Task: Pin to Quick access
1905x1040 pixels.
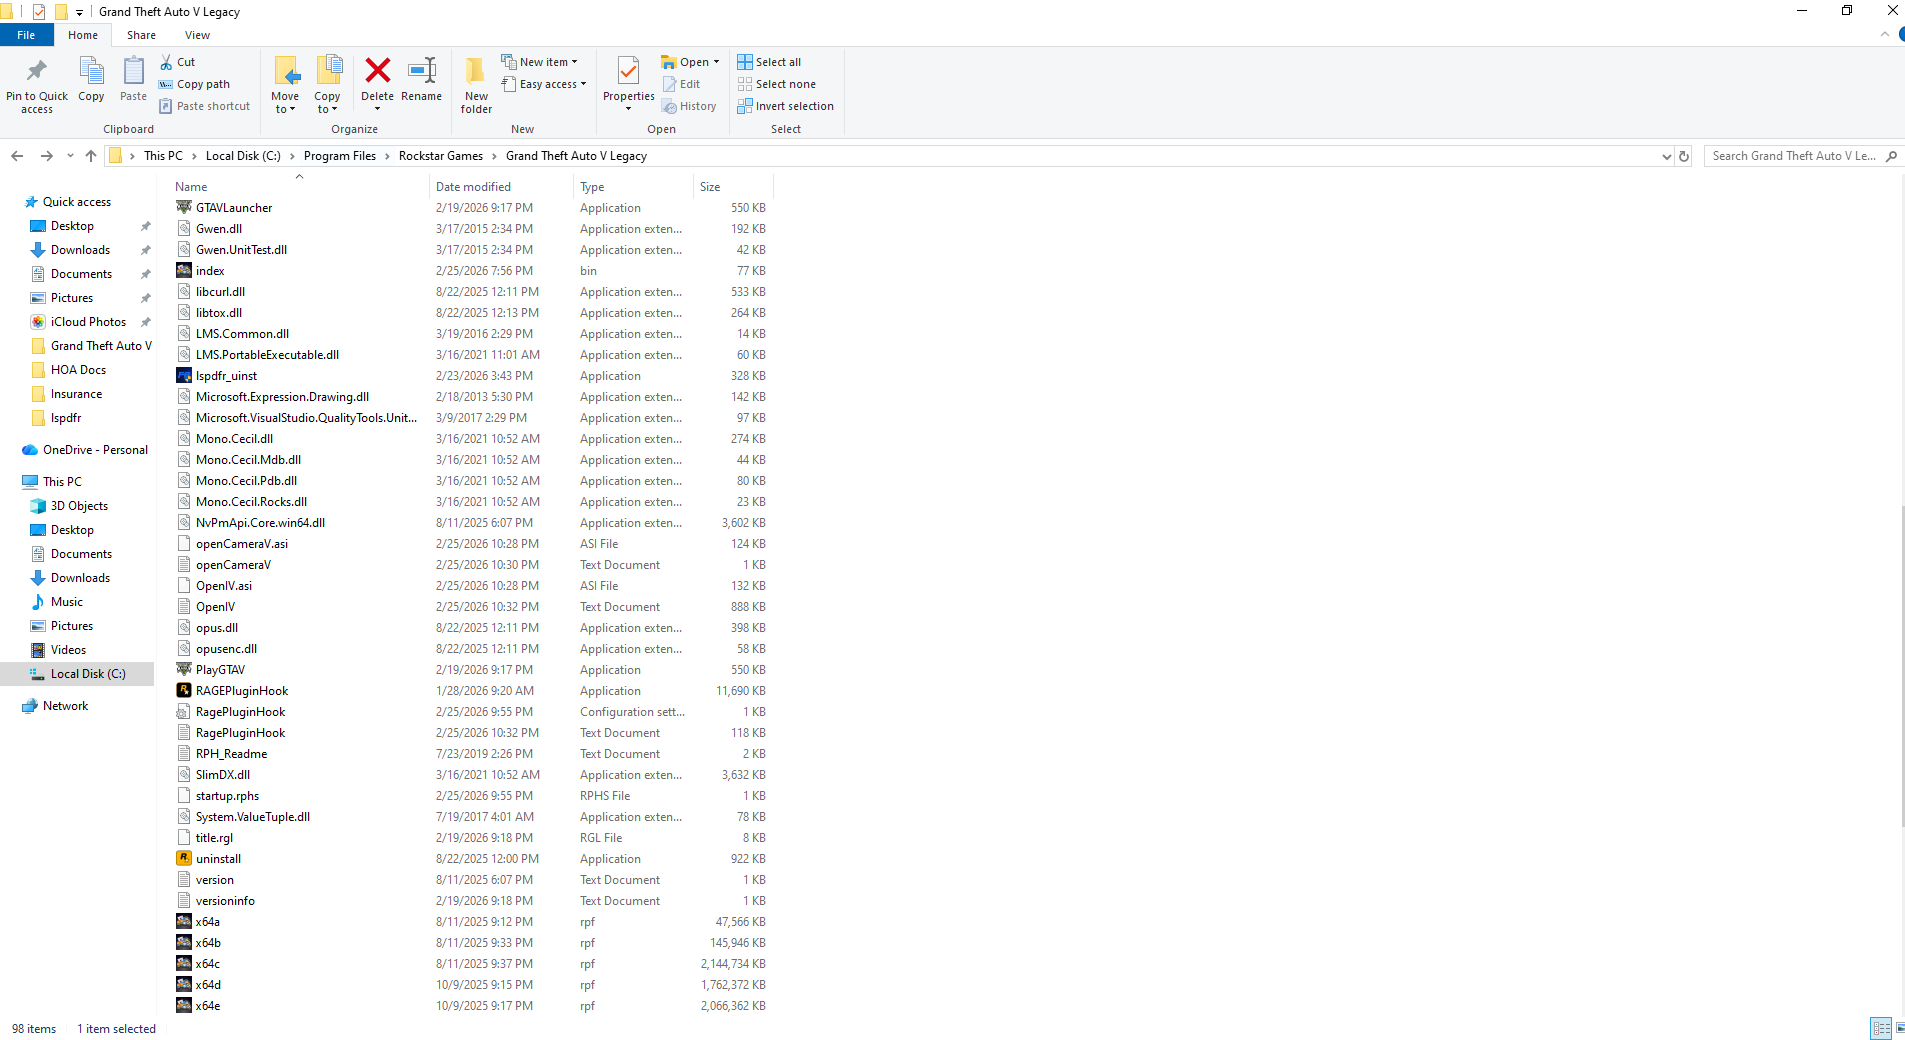Action: 37,85
